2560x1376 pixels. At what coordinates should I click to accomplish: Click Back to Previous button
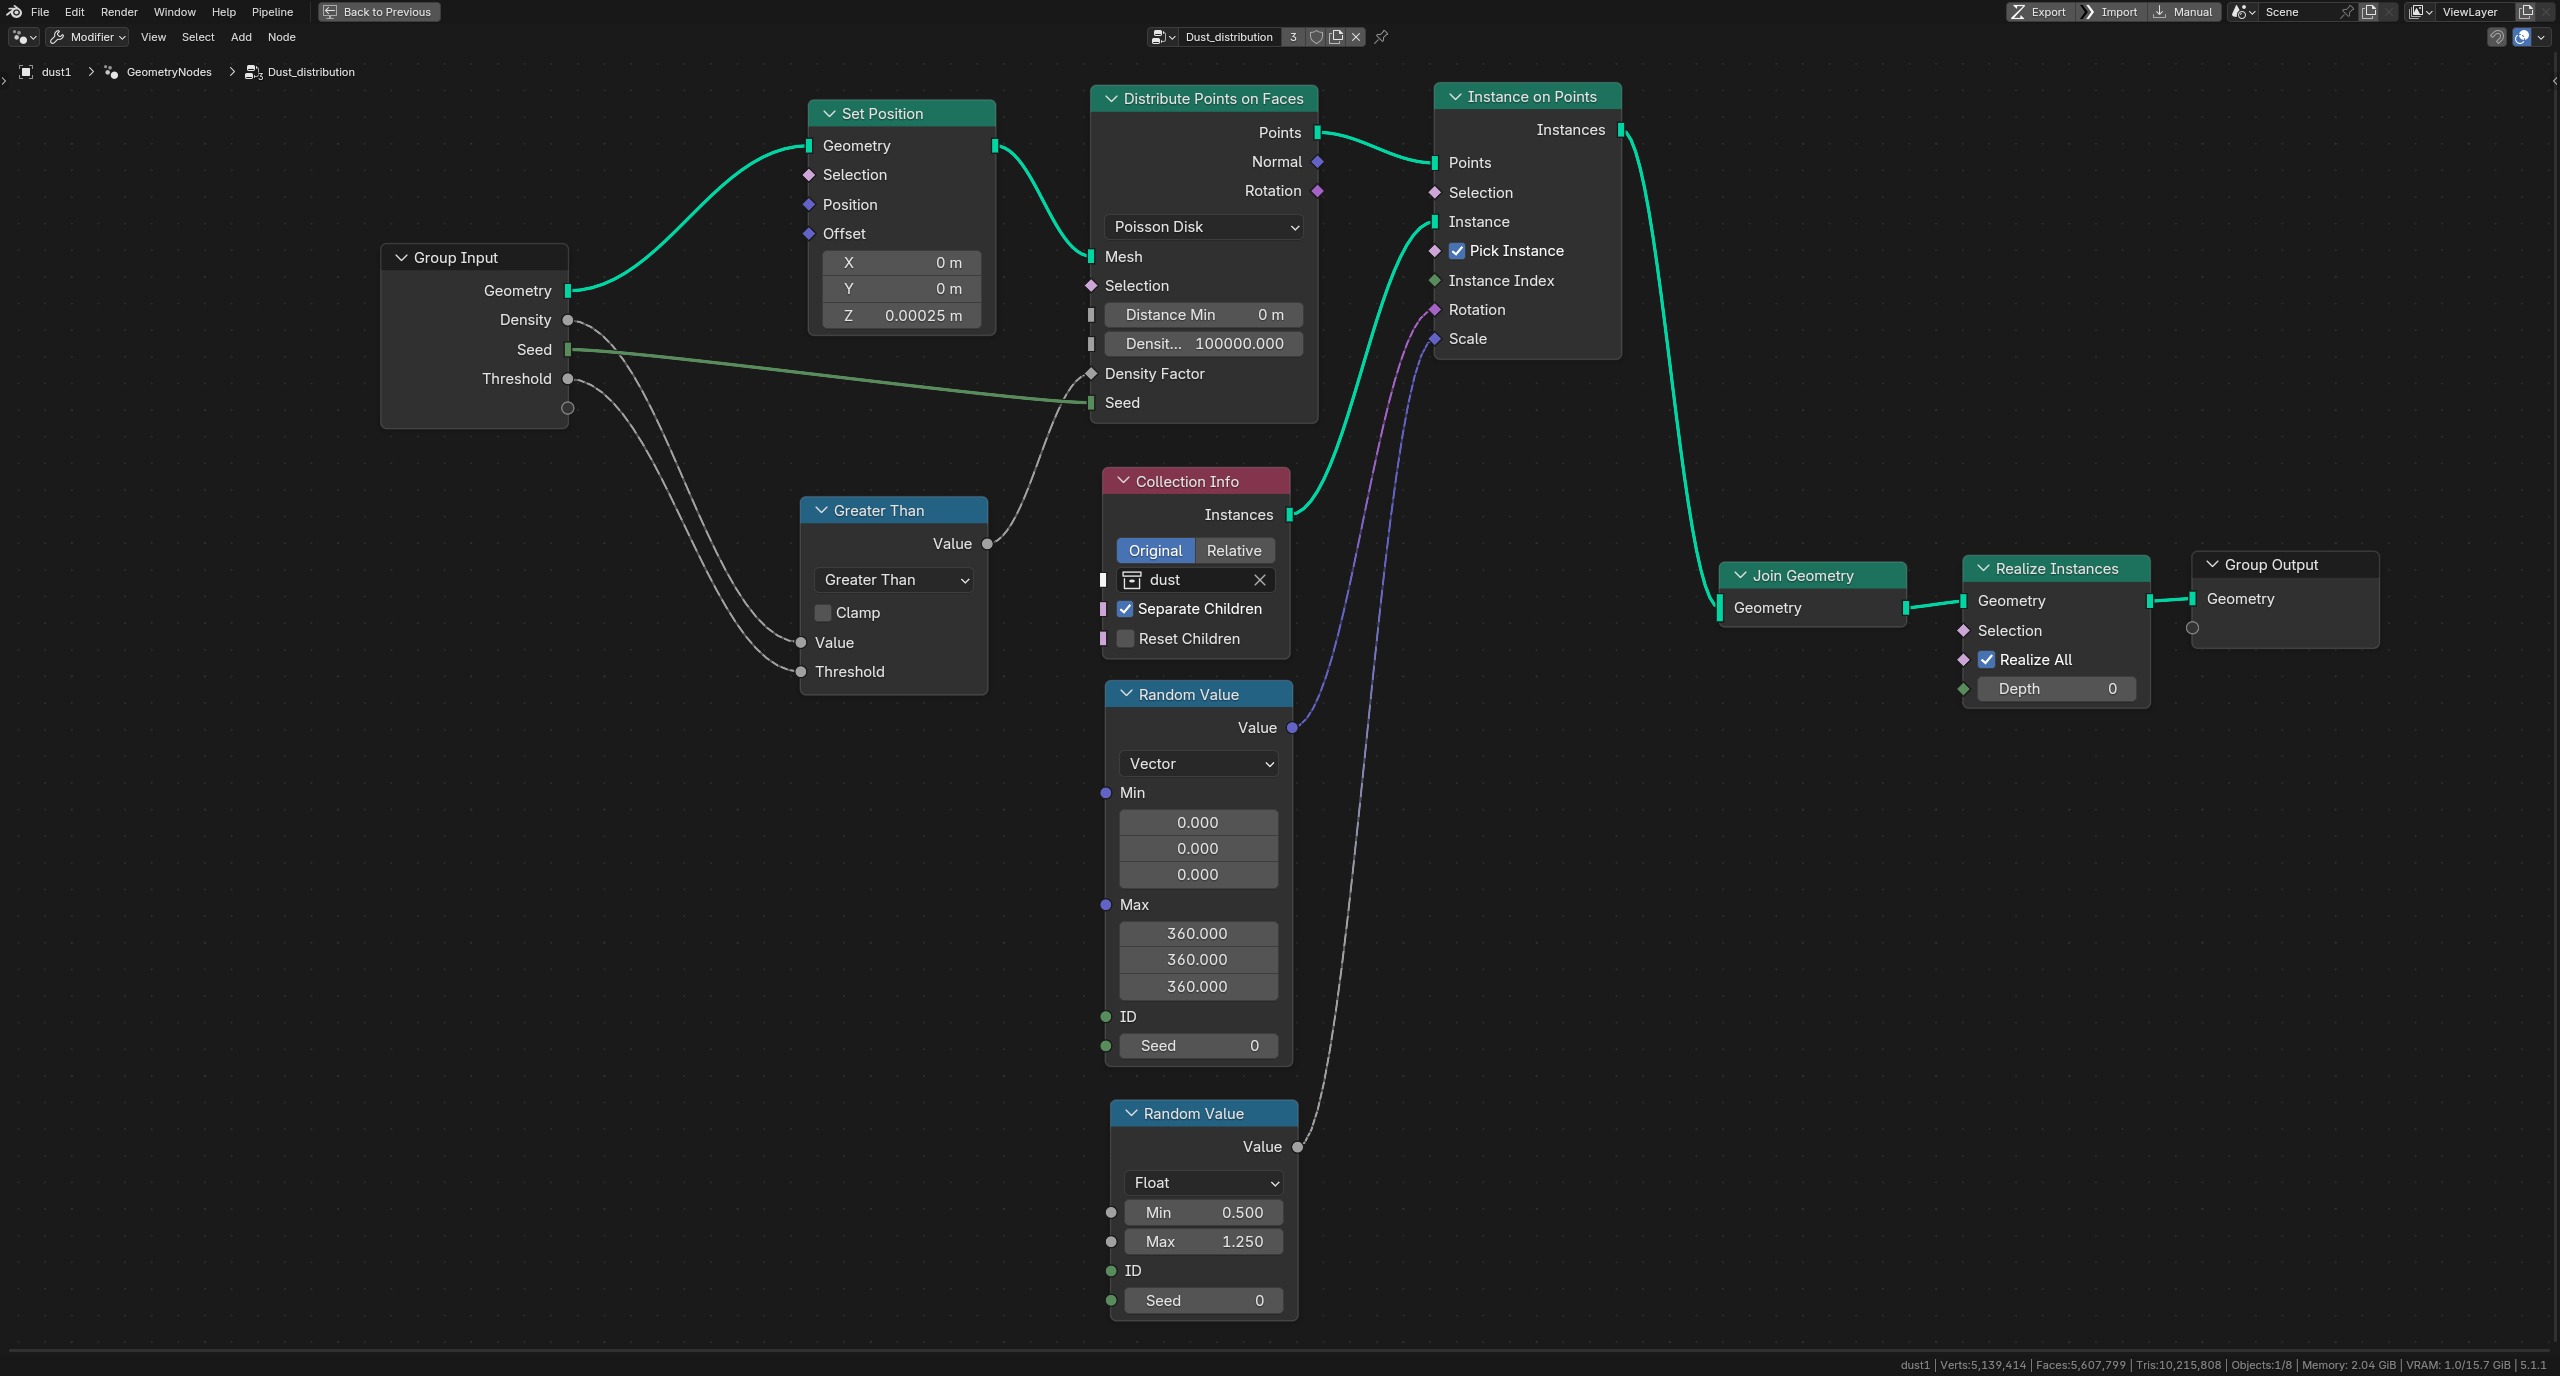click(x=379, y=12)
